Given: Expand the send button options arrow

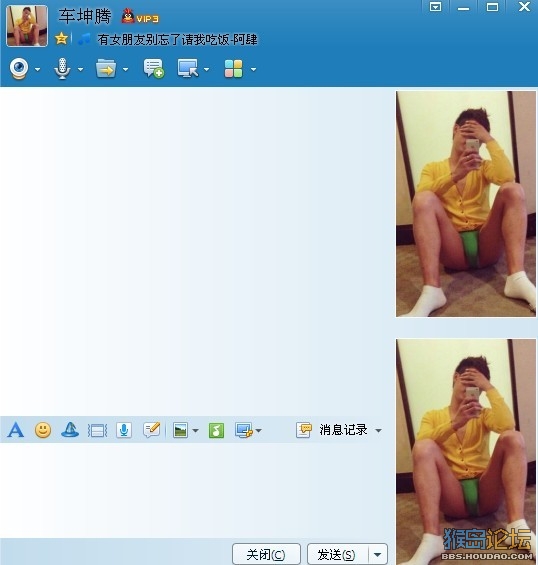Looking at the screenshot, I should [378, 554].
